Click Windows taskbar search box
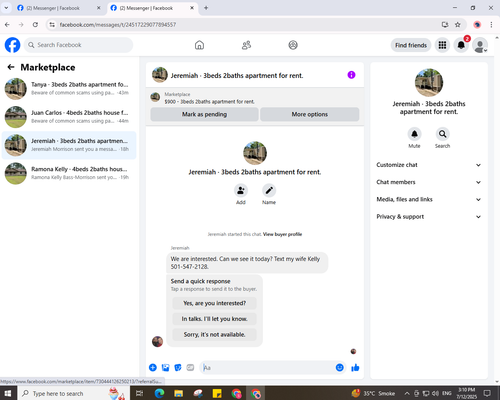500x400 pixels. pos(72,394)
